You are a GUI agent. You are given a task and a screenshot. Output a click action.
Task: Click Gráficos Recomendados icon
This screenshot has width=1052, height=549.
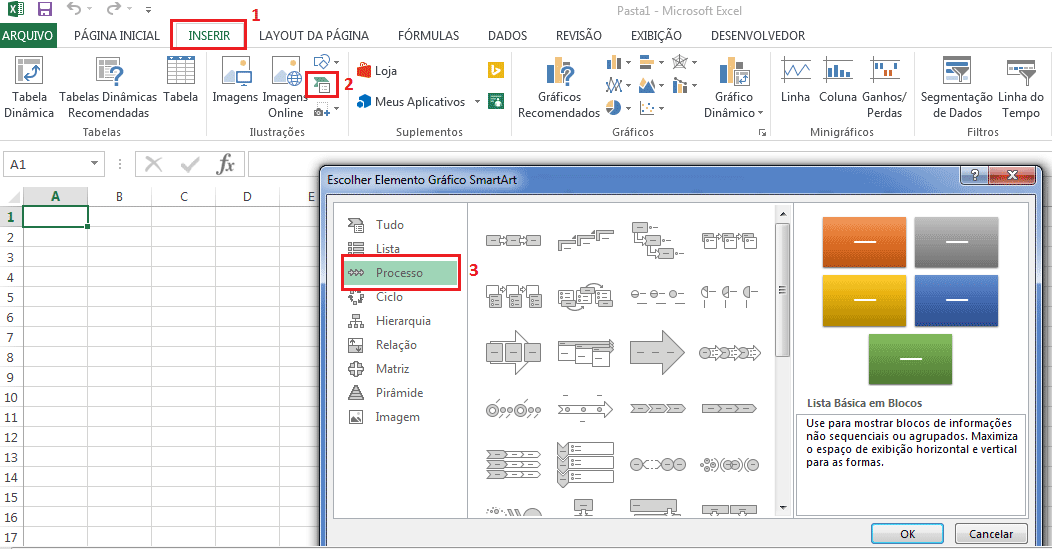(x=559, y=73)
